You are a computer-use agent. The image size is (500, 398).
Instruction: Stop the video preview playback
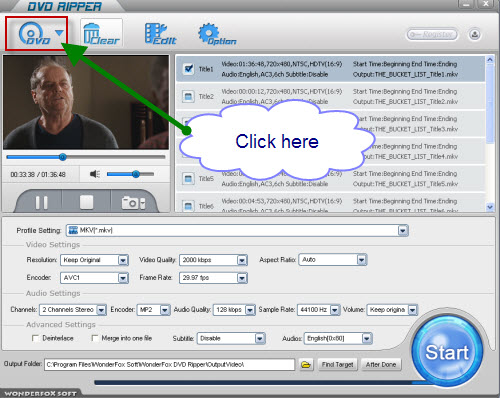(86, 202)
